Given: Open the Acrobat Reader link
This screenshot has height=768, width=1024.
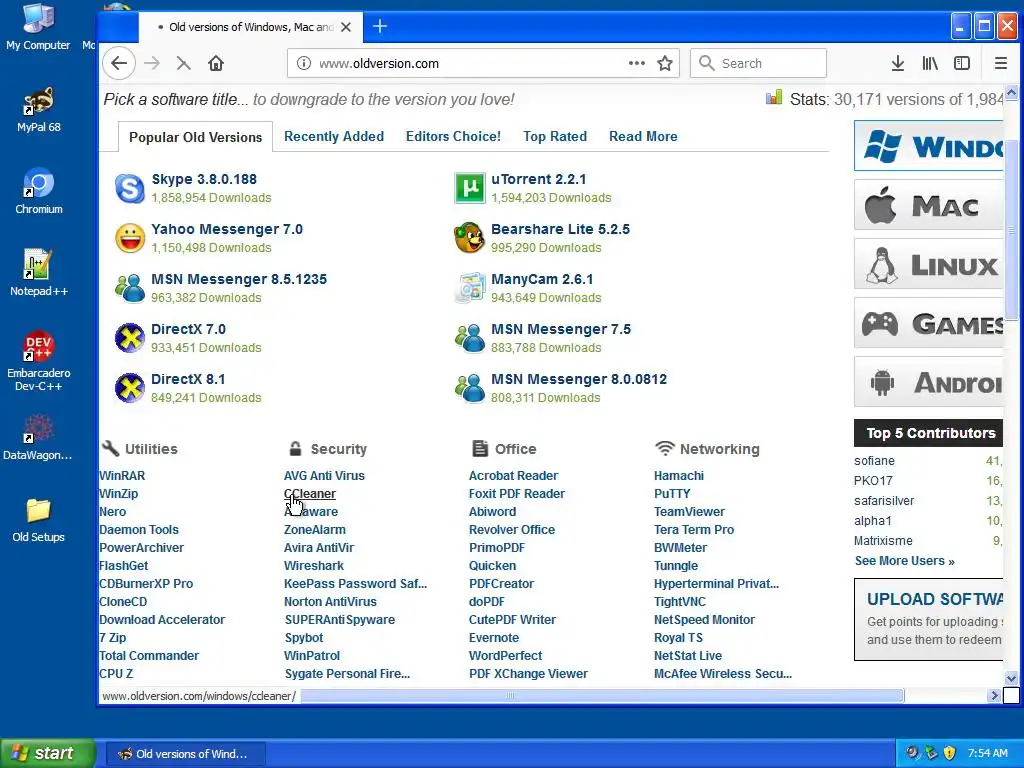Looking at the screenshot, I should (x=513, y=475).
